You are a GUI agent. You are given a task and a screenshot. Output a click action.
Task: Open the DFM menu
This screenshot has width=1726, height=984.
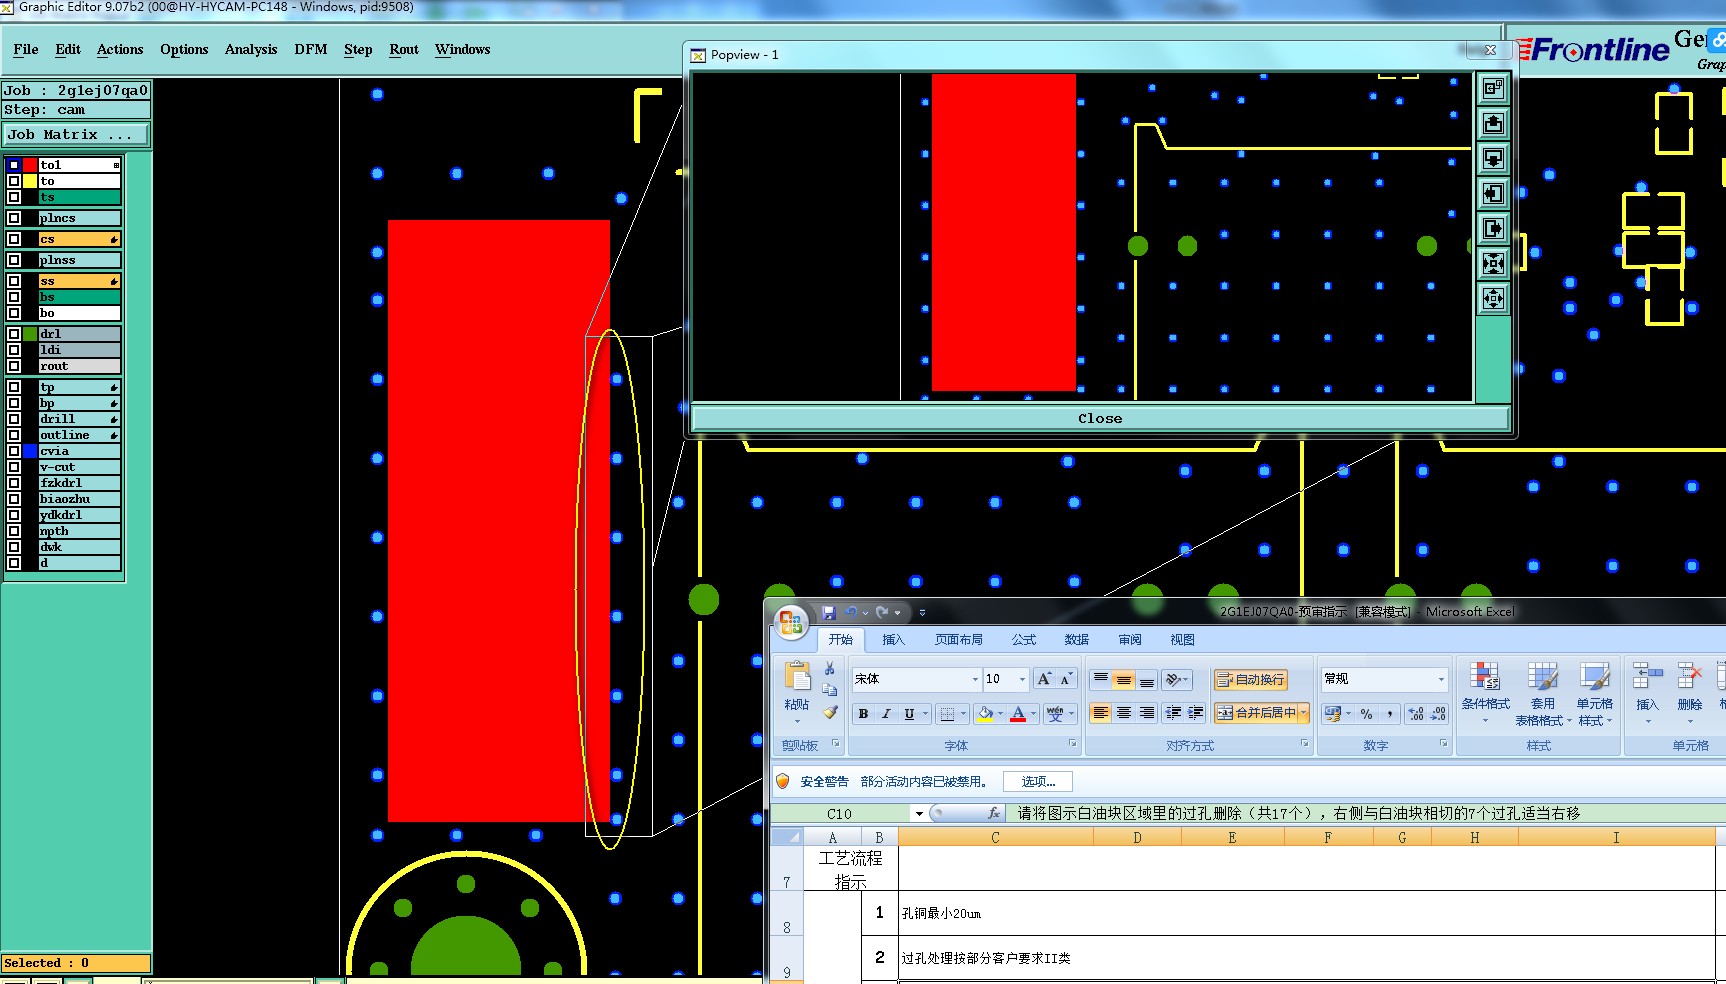point(311,49)
